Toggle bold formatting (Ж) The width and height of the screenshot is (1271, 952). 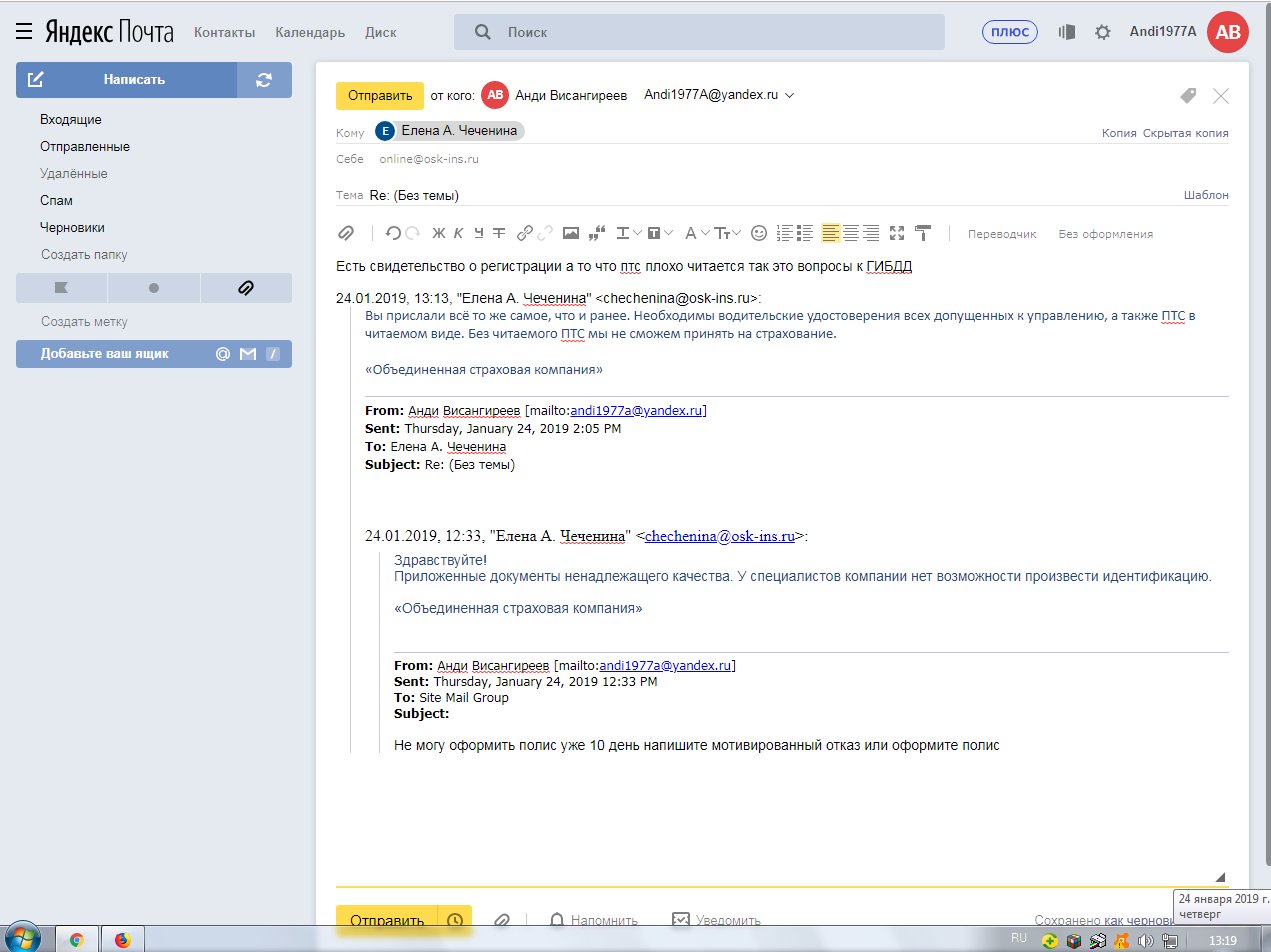438,233
